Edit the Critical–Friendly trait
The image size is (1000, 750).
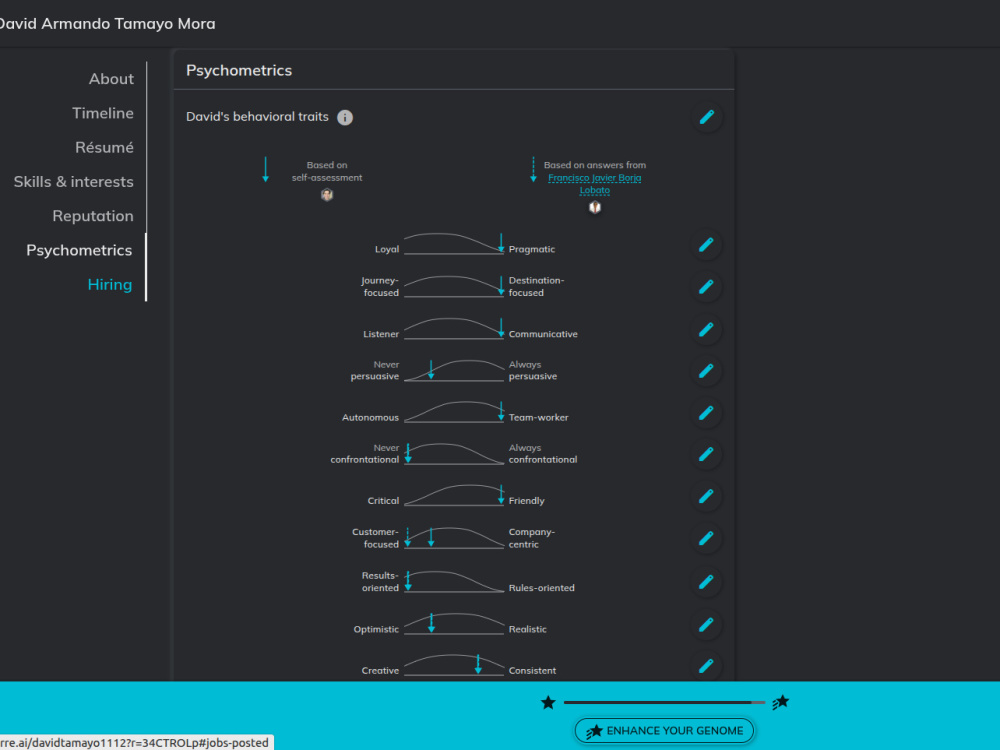coord(706,496)
